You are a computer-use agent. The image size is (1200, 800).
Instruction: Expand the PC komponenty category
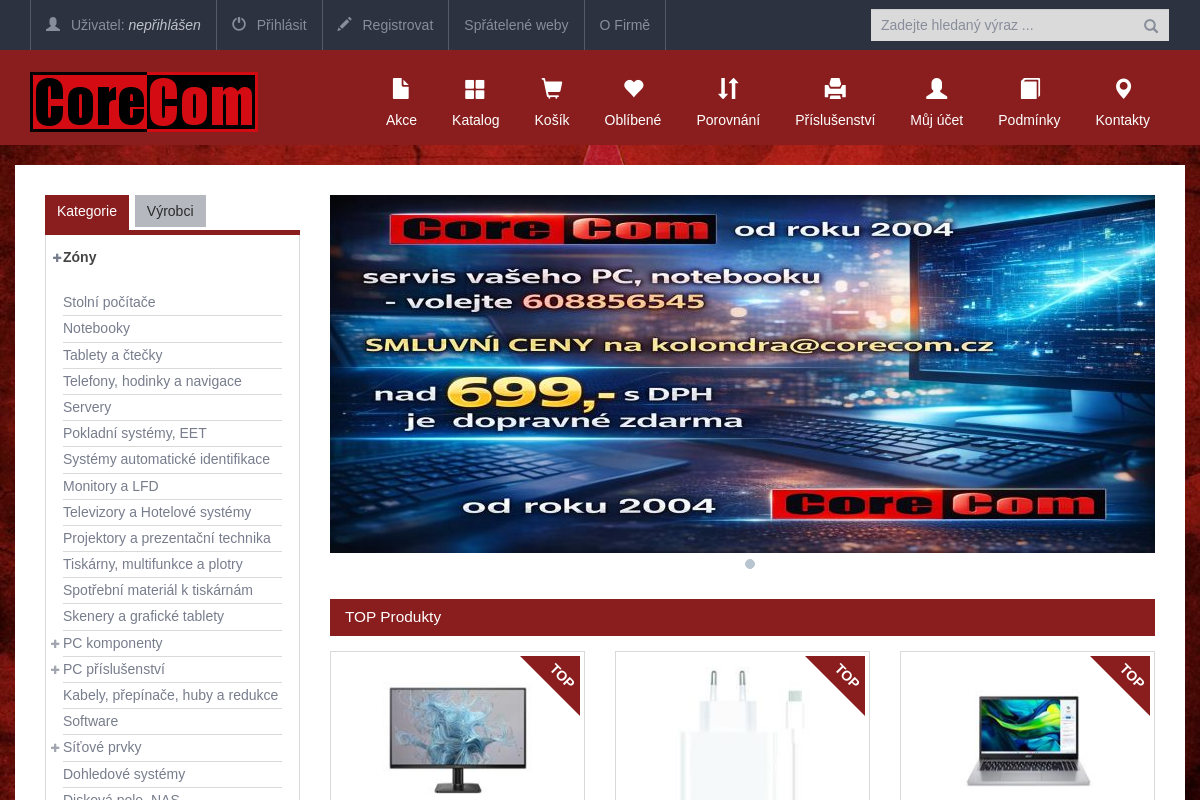point(55,643)
